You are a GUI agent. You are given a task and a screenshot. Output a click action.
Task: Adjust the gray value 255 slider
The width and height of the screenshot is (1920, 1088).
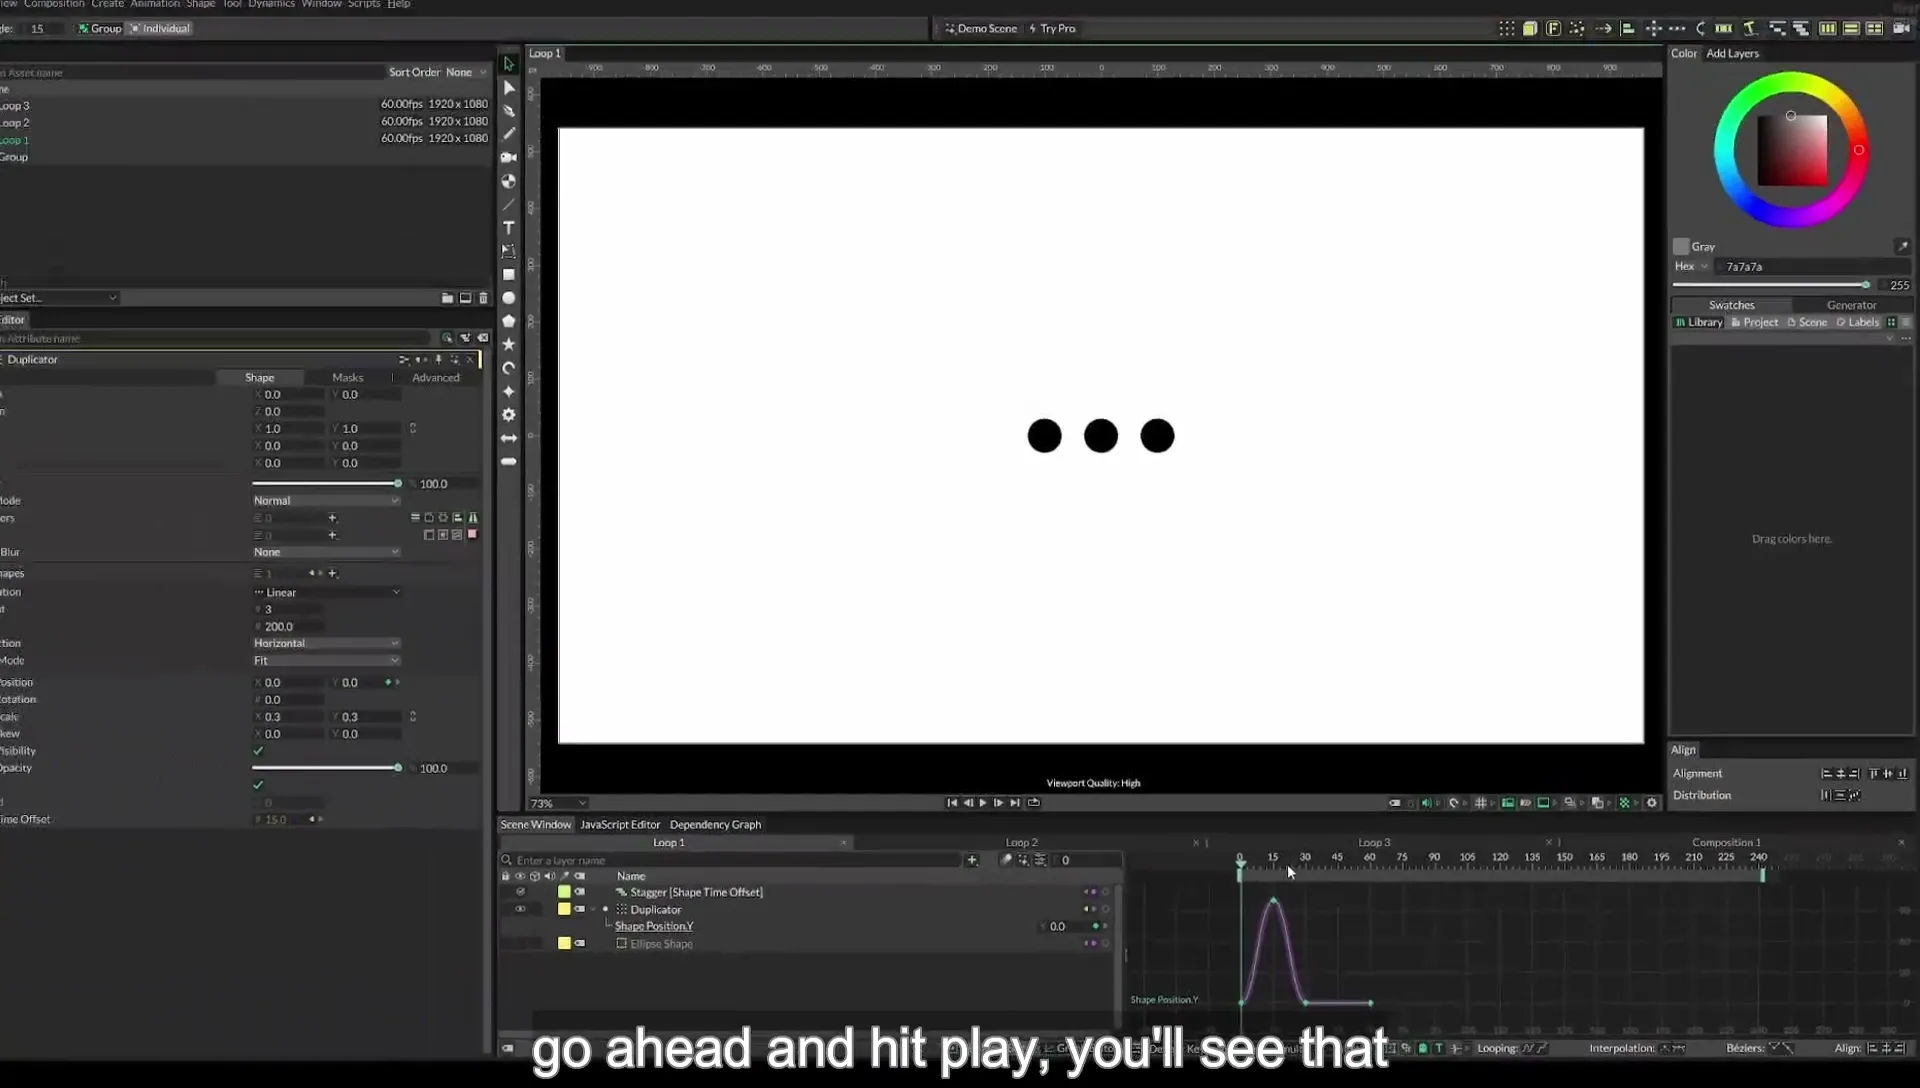(1771, 285)
